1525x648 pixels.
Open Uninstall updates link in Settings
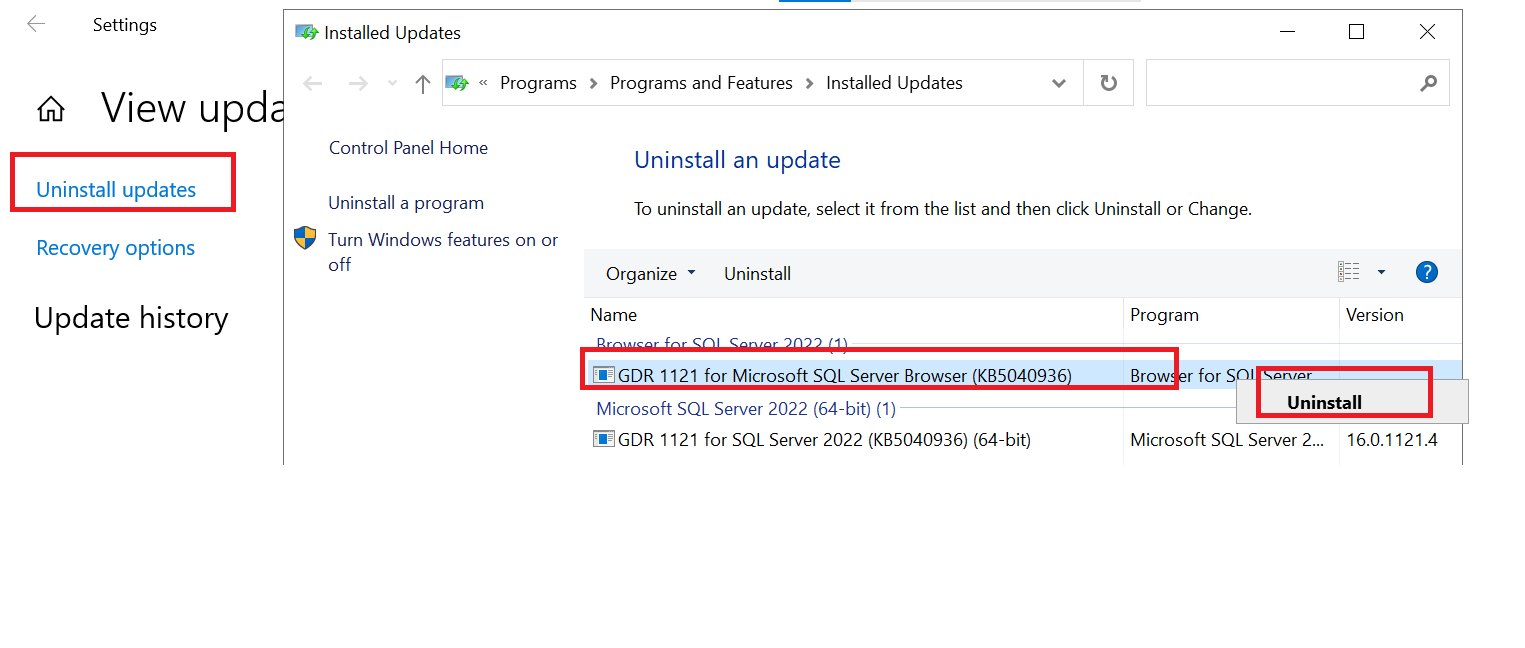point(116,190)
